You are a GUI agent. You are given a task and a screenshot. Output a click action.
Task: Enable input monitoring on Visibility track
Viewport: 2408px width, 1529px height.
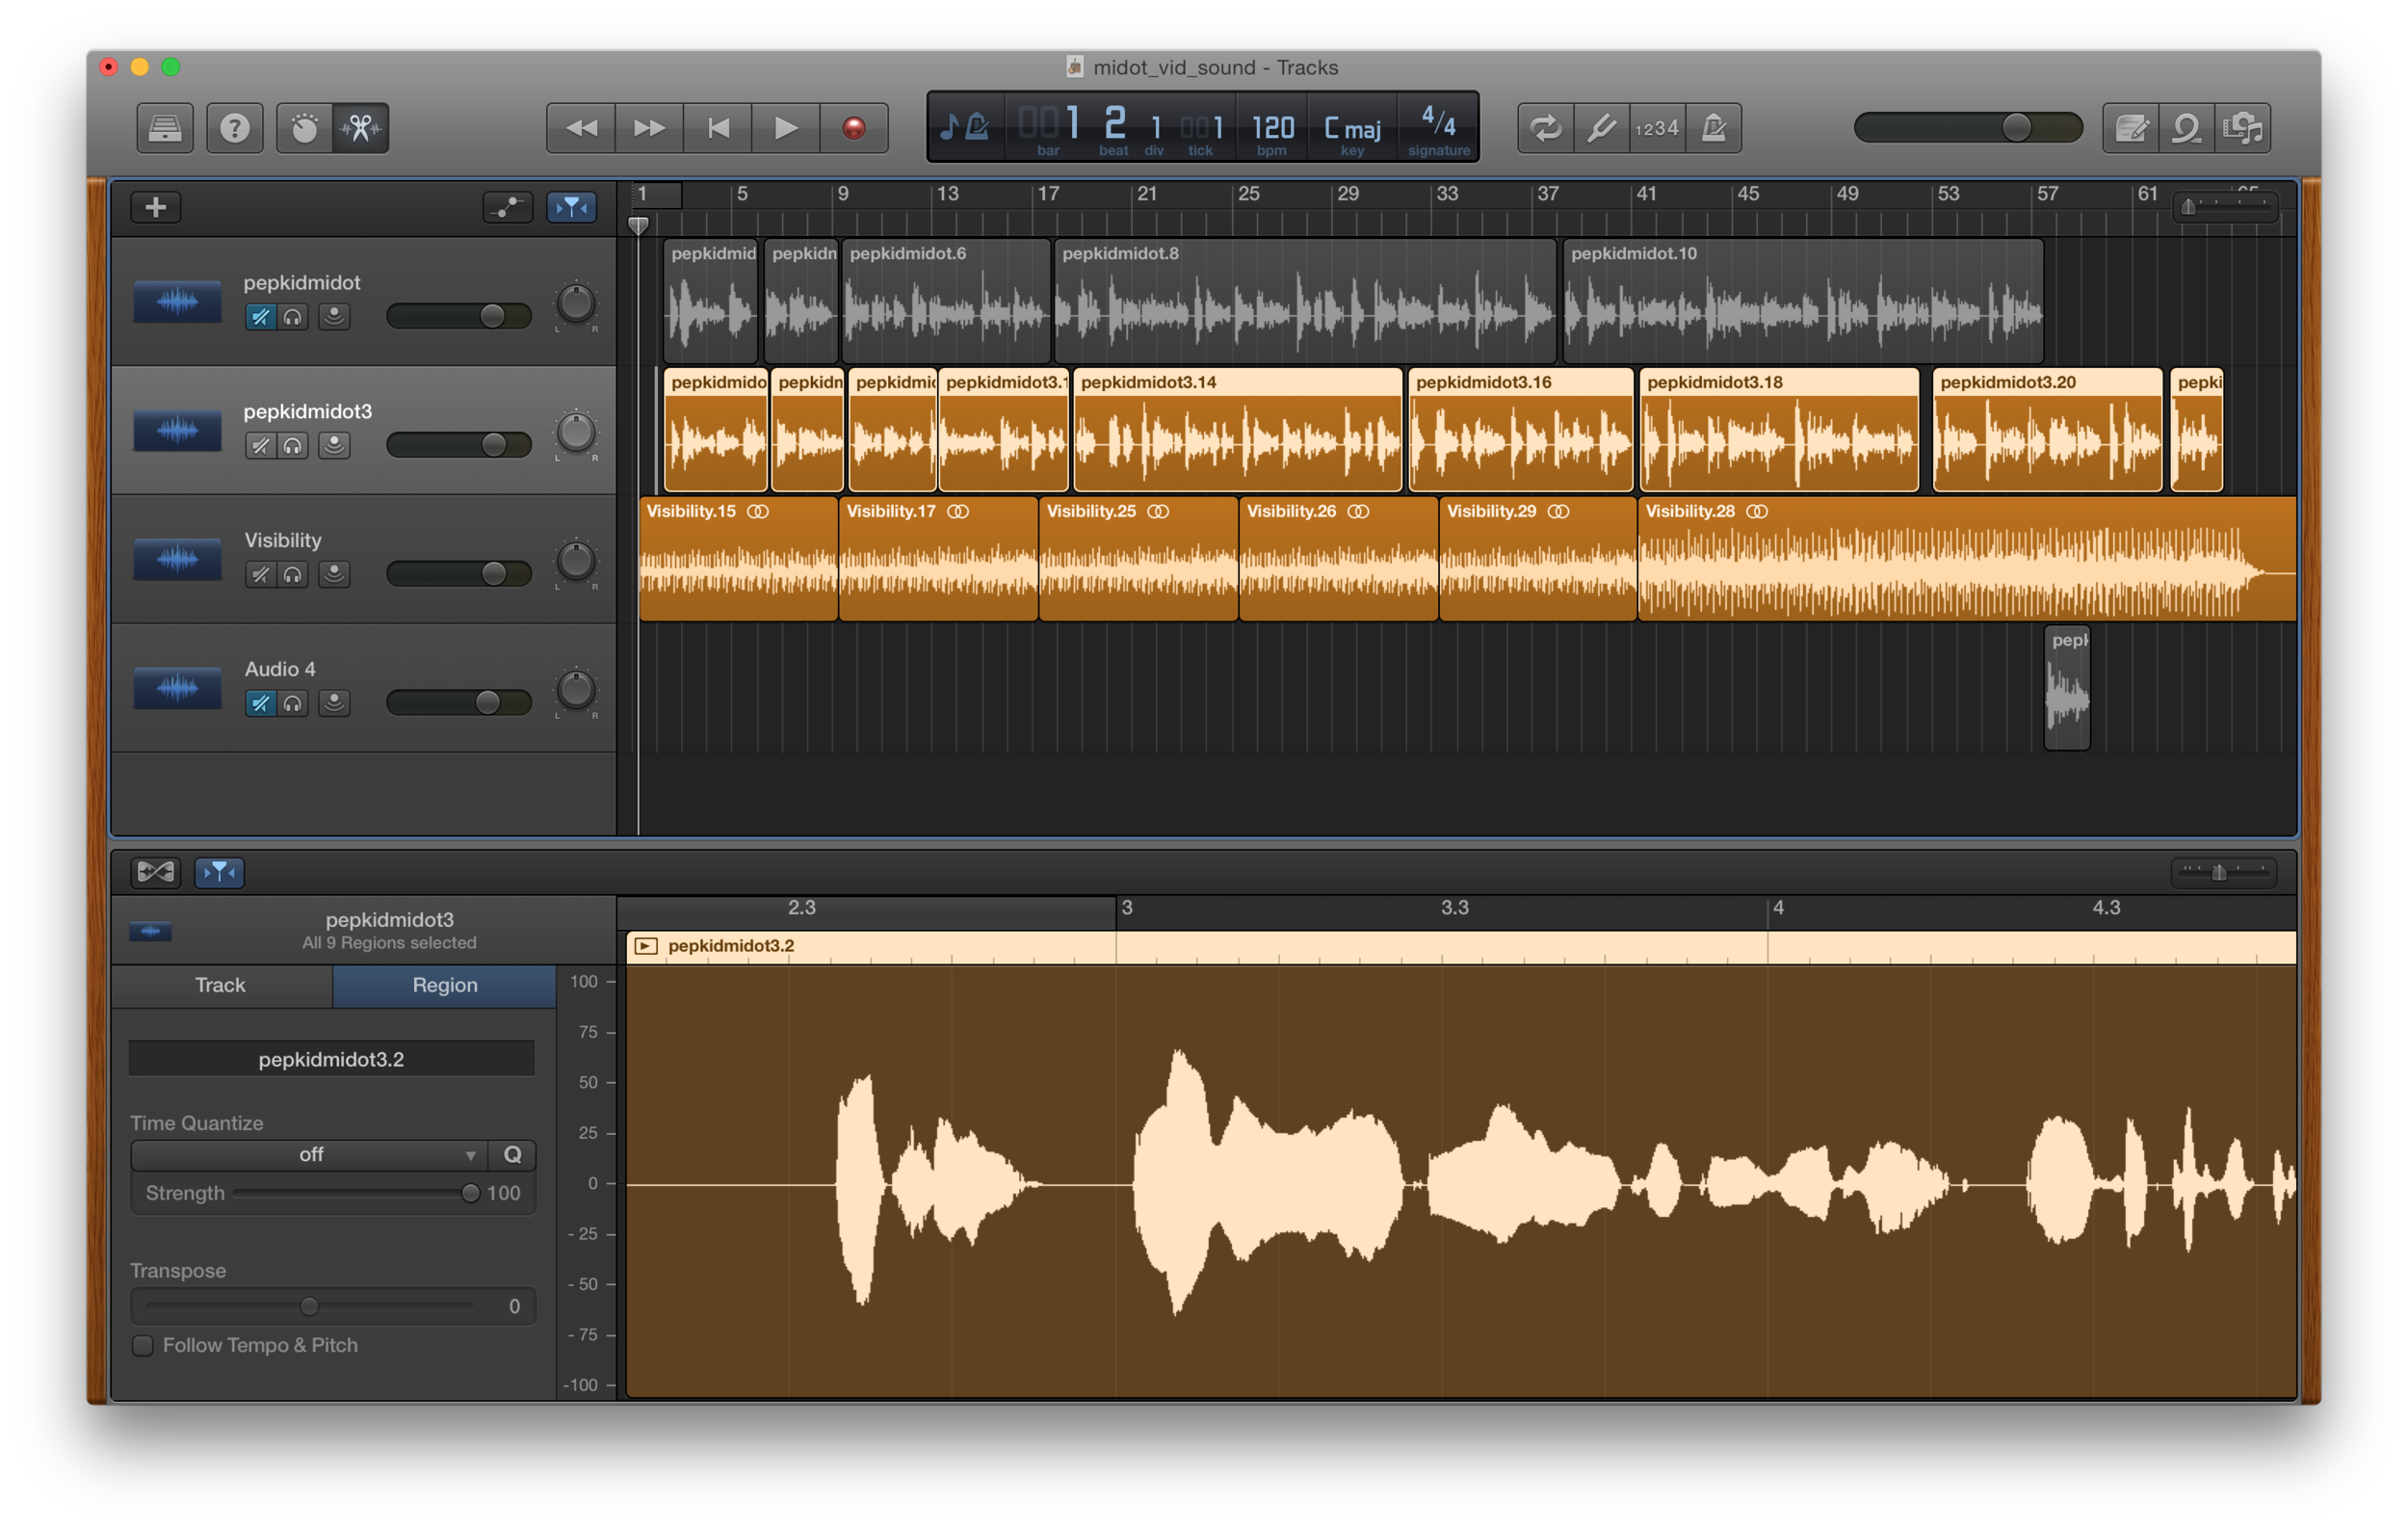pyautogui.click(x=334, y=574)
